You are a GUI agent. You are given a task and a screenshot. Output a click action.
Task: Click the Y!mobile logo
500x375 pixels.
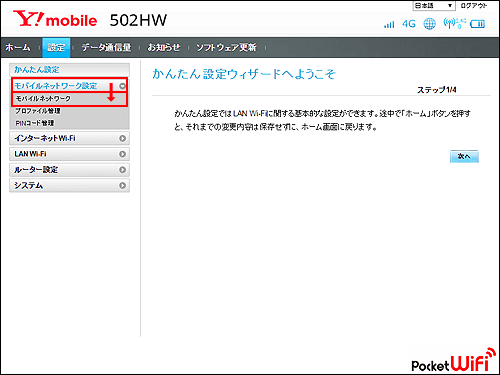(55, 19)
